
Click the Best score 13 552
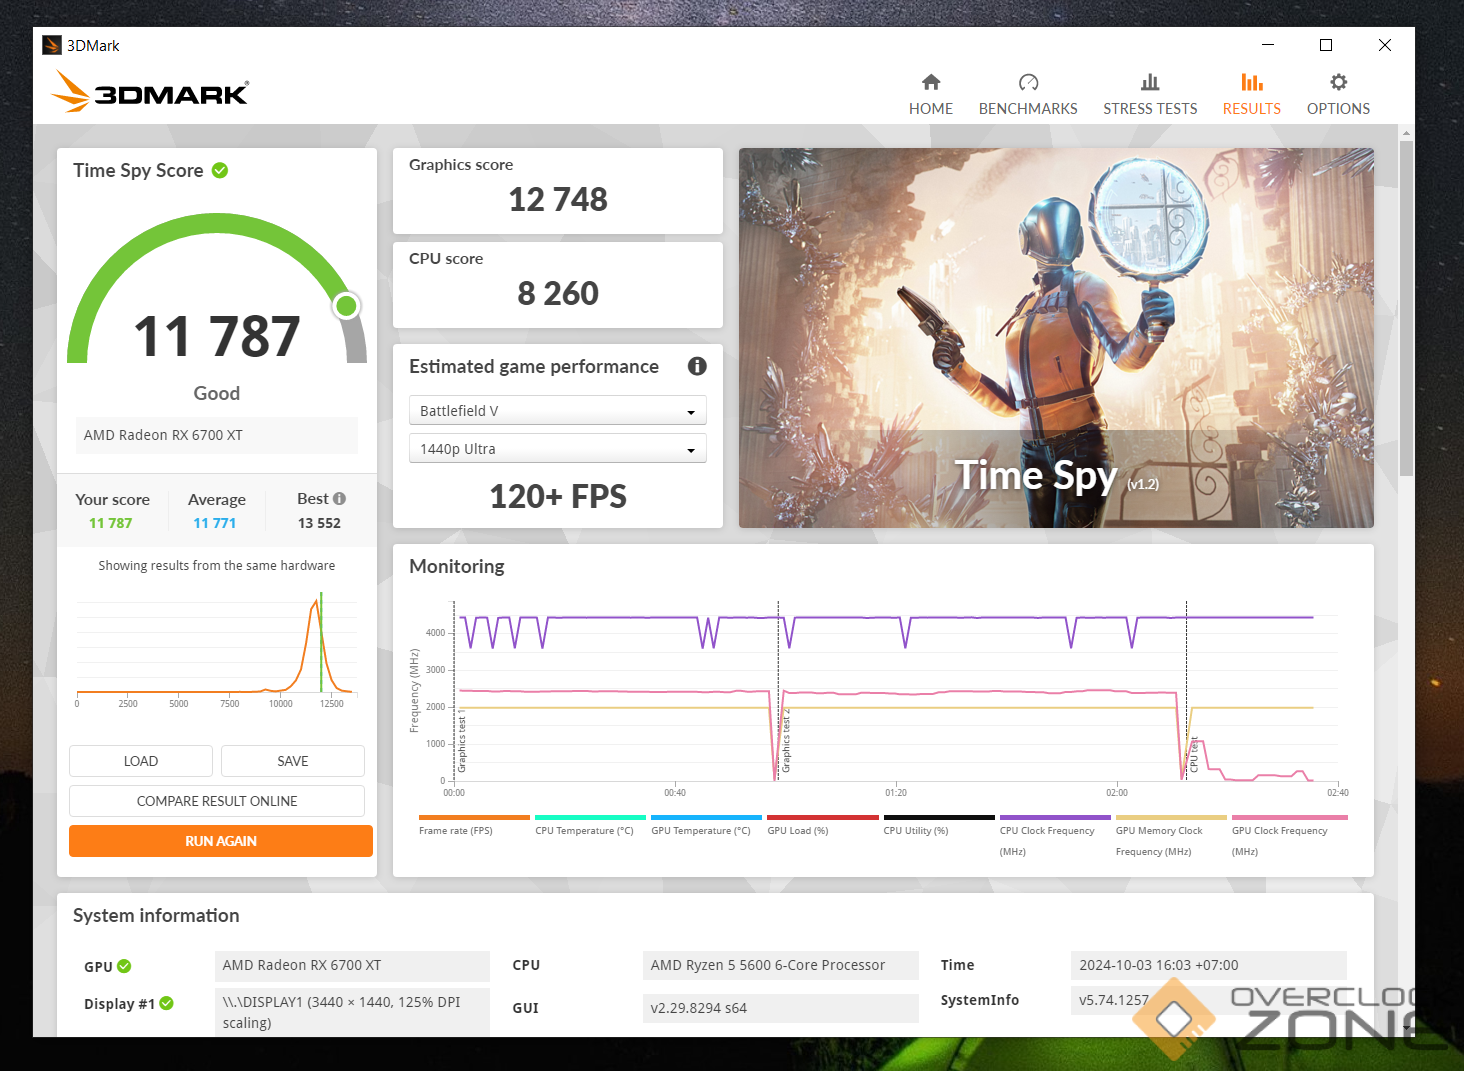point(319,523)
